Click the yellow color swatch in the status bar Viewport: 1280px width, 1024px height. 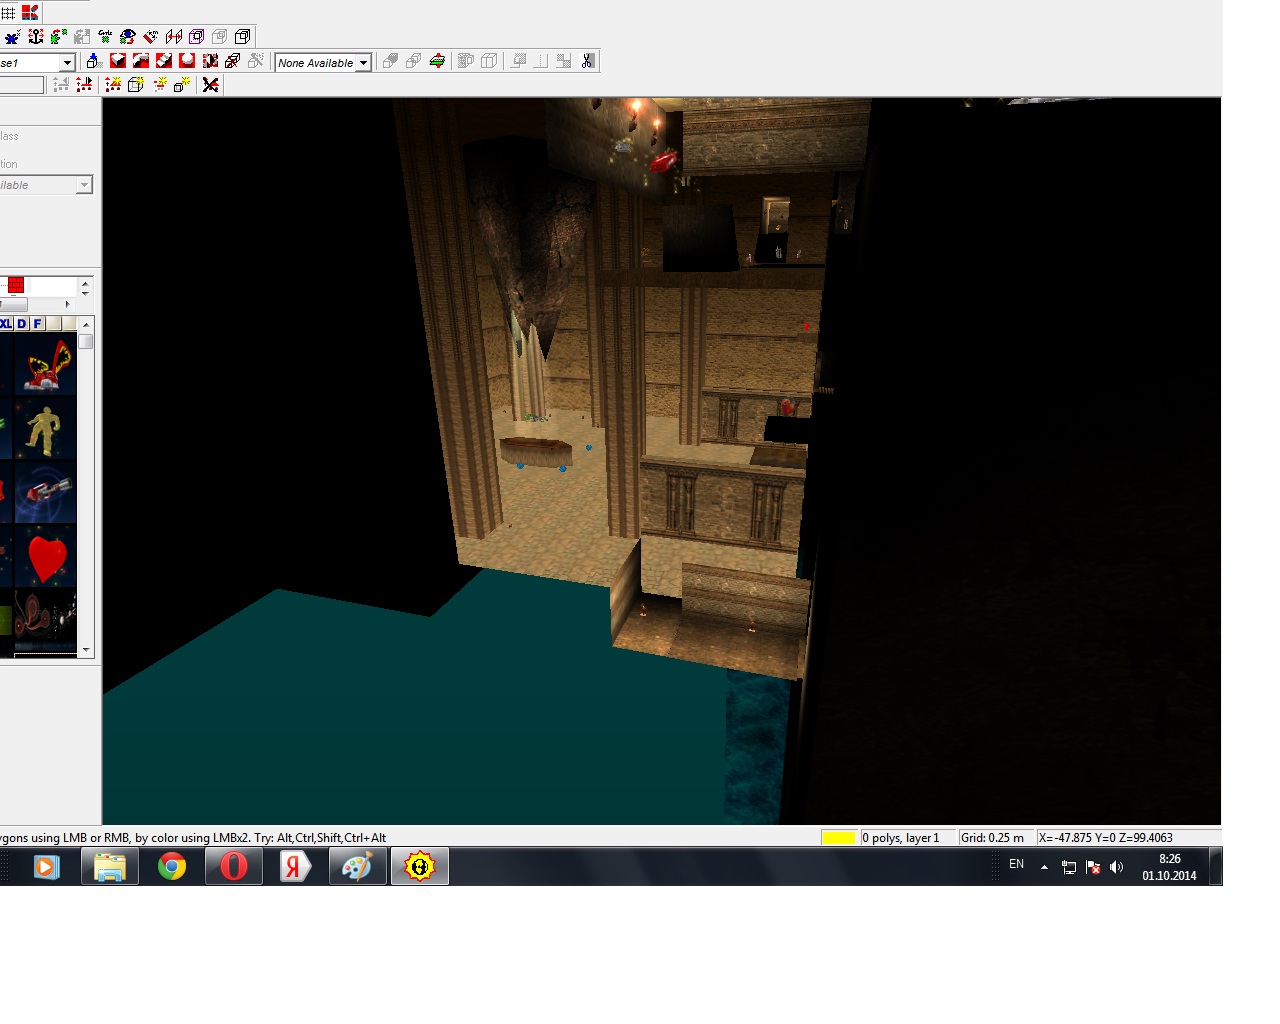coord(839,838)
